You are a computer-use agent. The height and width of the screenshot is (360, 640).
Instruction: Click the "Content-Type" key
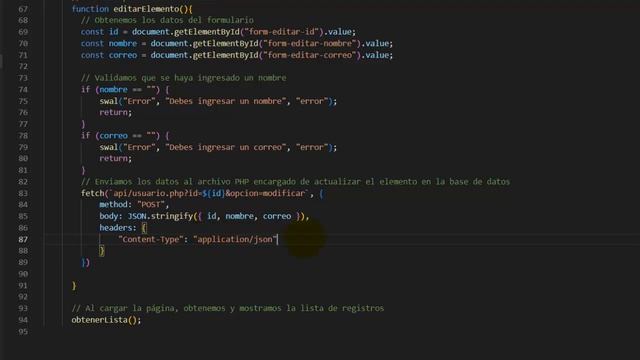(151, 239)
